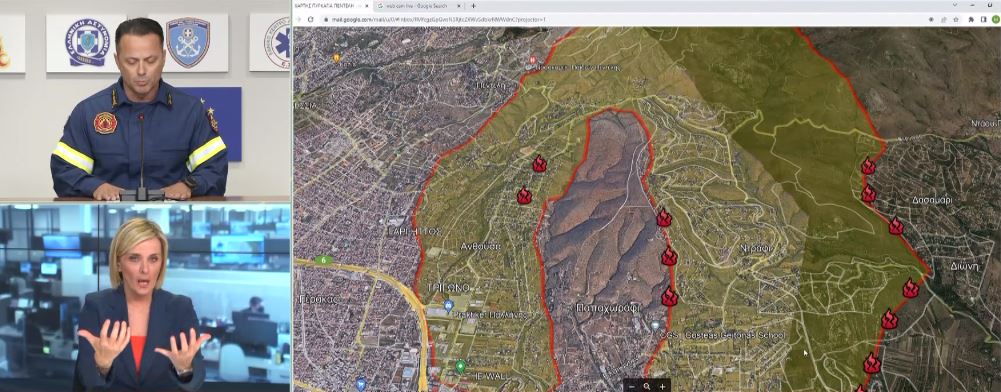1001x392 pixels.
Task: Open the side panel icon in browser toolbar
Action: (x=983, y=19)
